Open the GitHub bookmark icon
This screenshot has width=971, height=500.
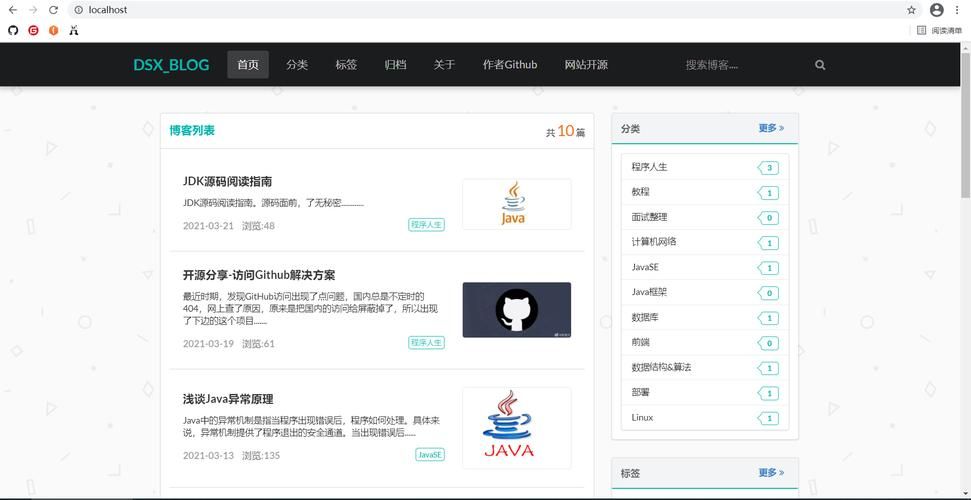pyautogui.click(x=13, y=31)
